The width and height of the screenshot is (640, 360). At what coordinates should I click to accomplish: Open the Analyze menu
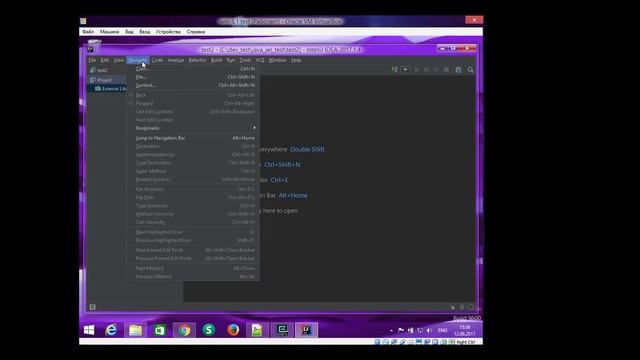176,60
